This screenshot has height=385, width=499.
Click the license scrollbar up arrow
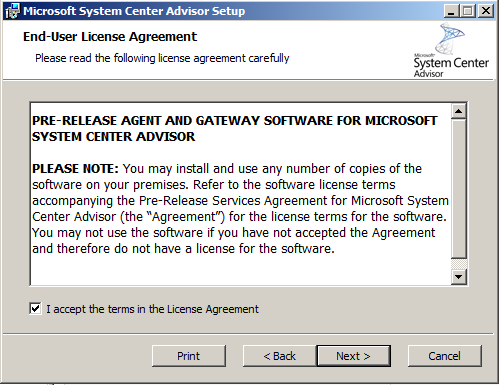(x=459, y=111)
